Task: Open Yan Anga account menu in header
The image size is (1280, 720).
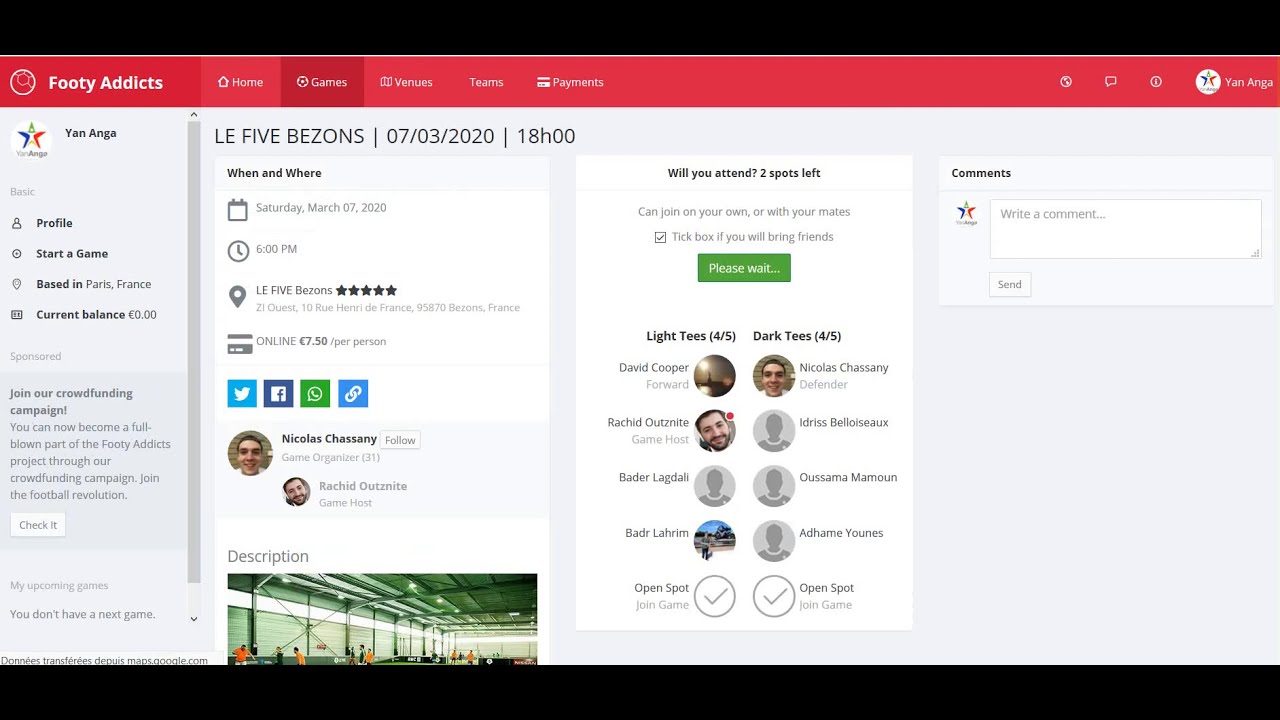Action: tap(1235, 82)
